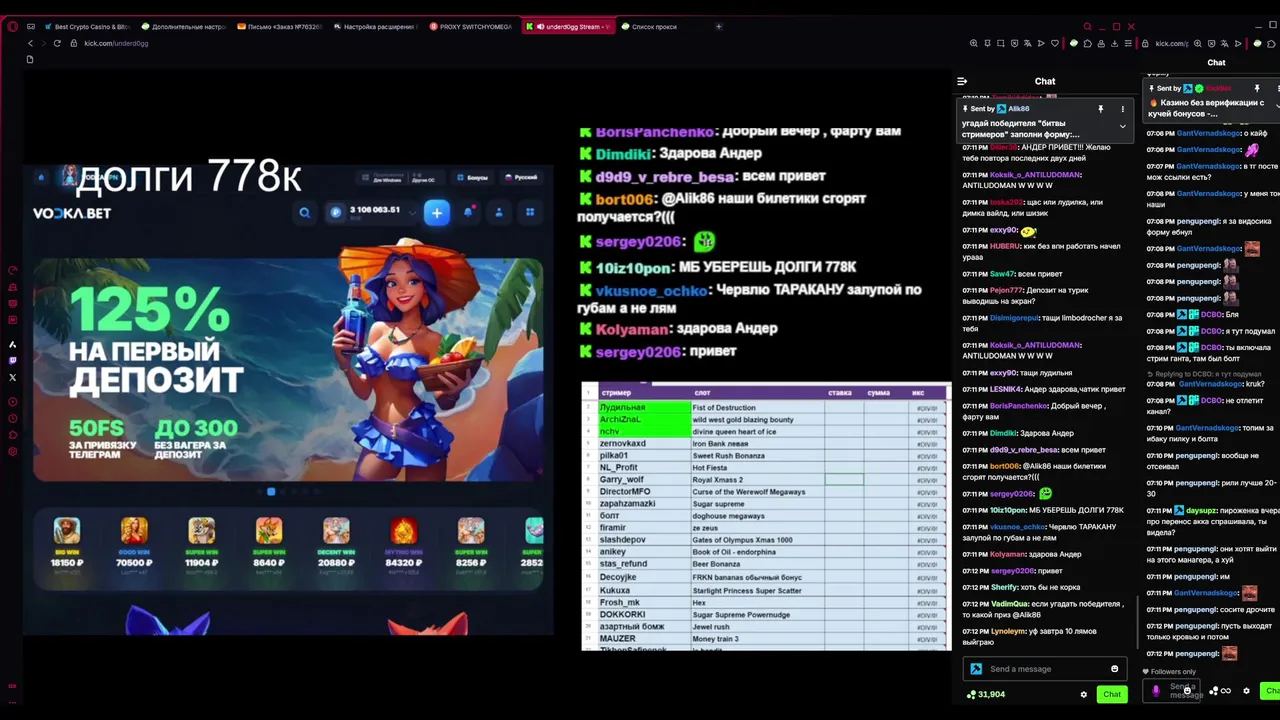The image size is (1280, 720).
Task: Click green Chat send button in left chat
Action: pos(1112,694)
